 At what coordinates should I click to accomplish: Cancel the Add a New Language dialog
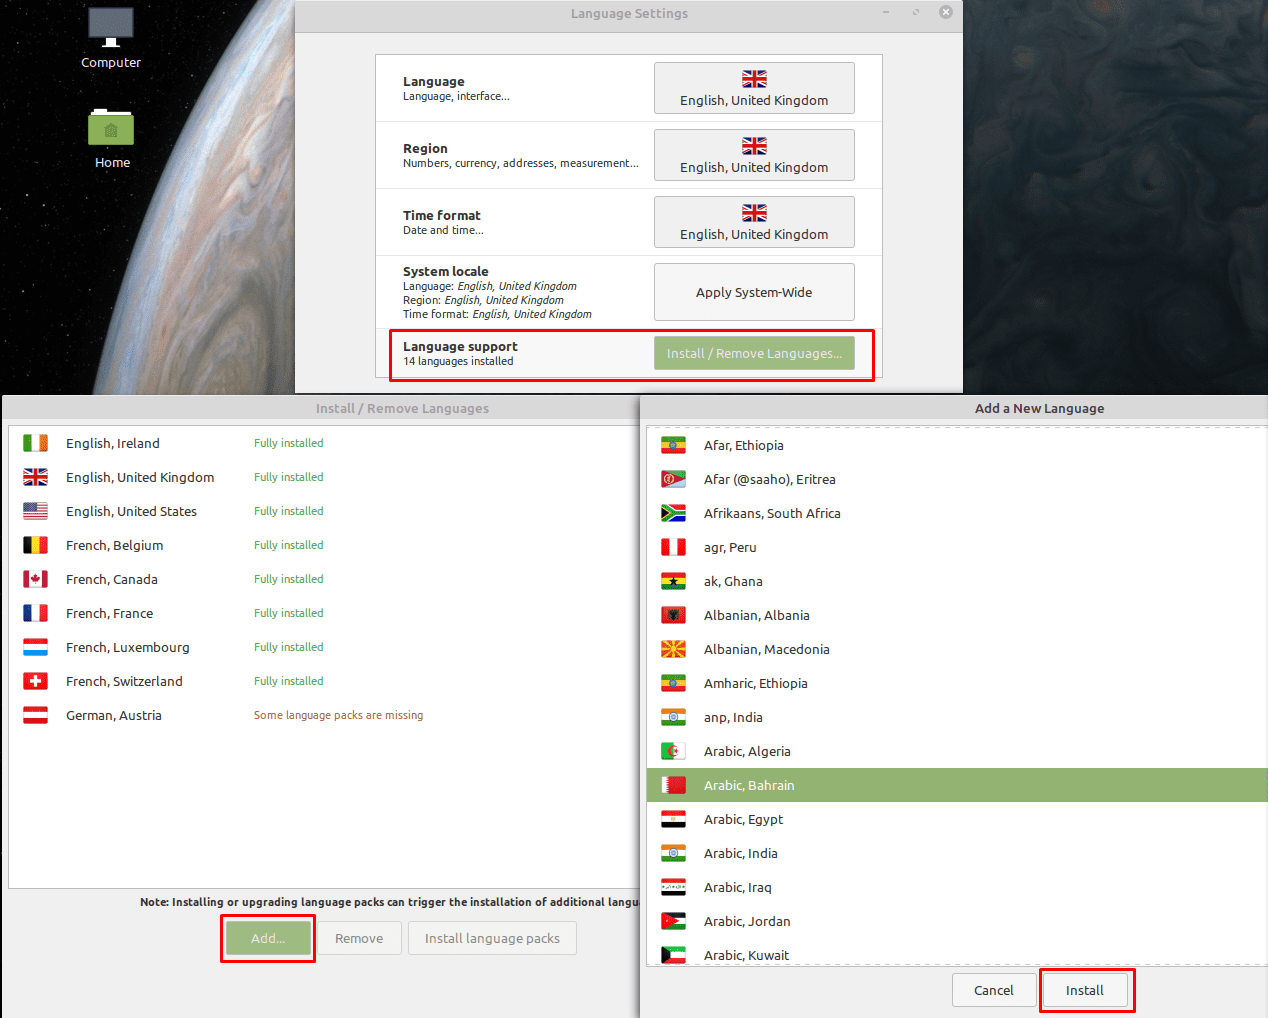[994, 990]
